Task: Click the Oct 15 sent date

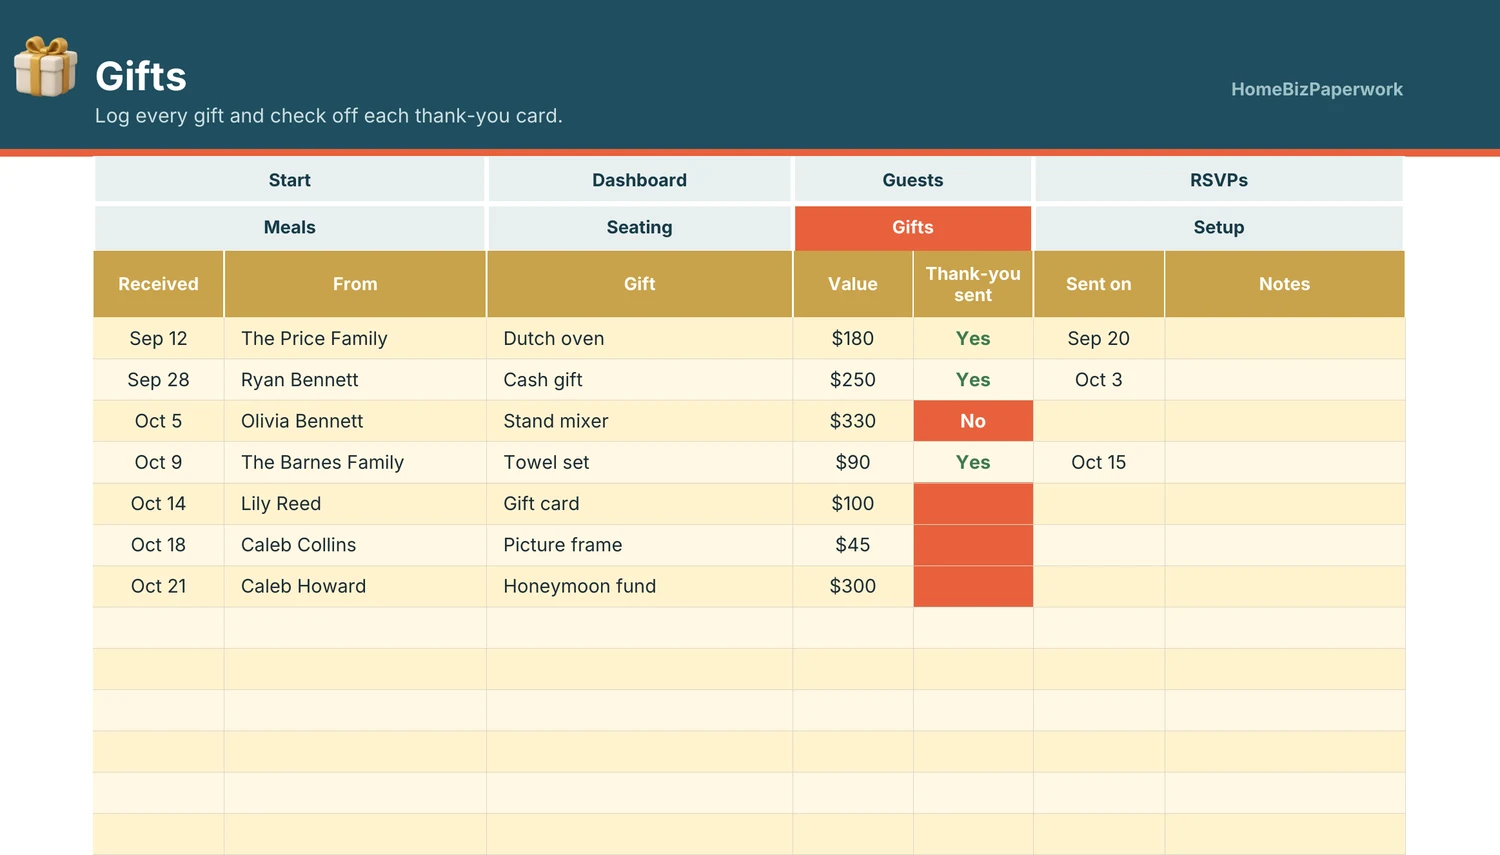Action: 1099,462
